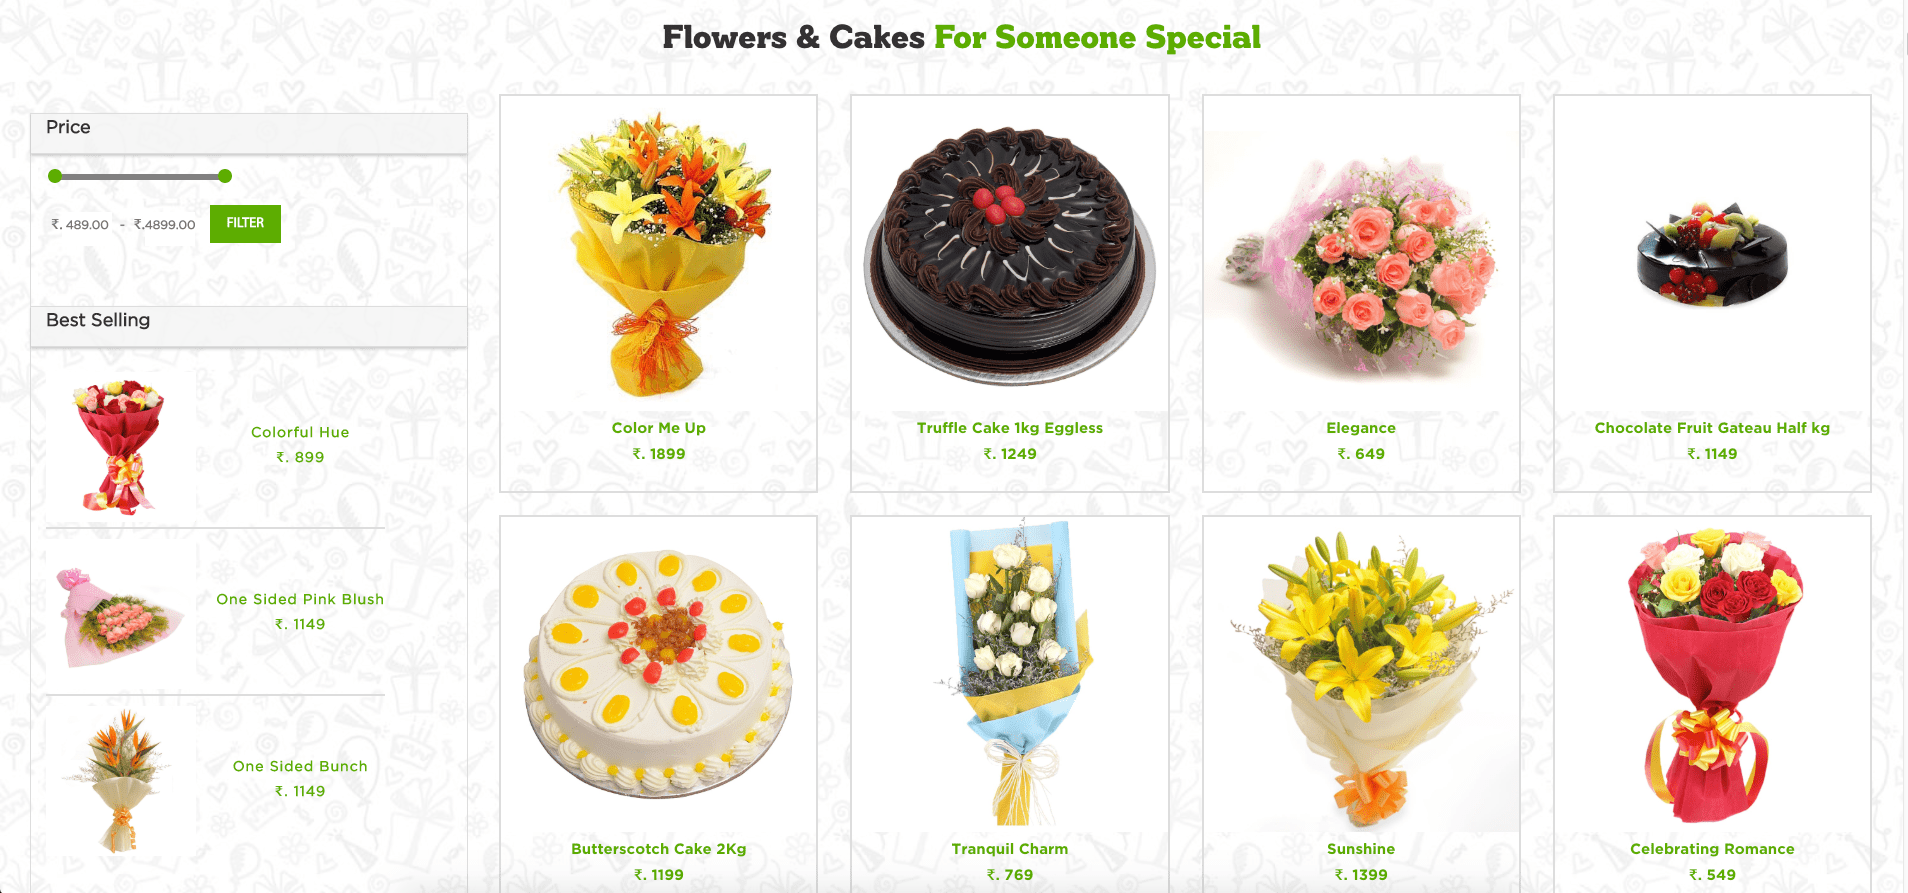Screen dimensions: 1908x893
Task: View the Butterscotch Cake 2Kg image
Action: pos(659,674)
